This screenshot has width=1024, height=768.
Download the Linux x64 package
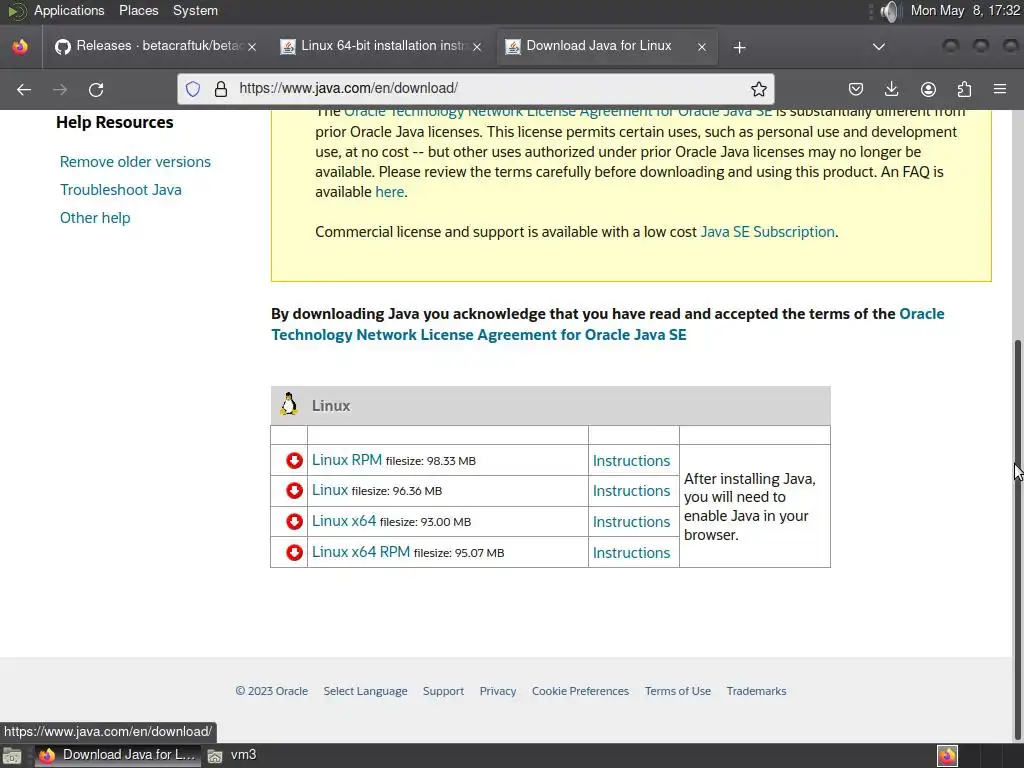344,520
